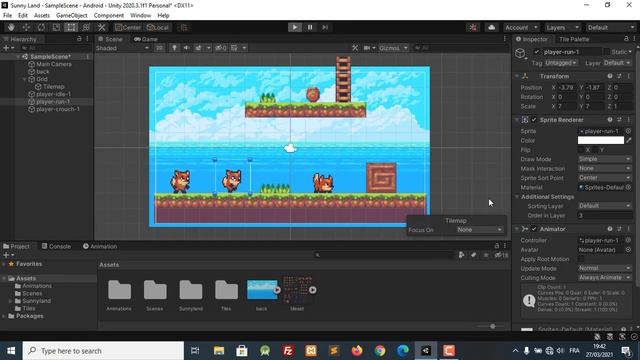This screenshot has width=640, height=360.
Task: Open Collaborate services icon
Action: 473,27
